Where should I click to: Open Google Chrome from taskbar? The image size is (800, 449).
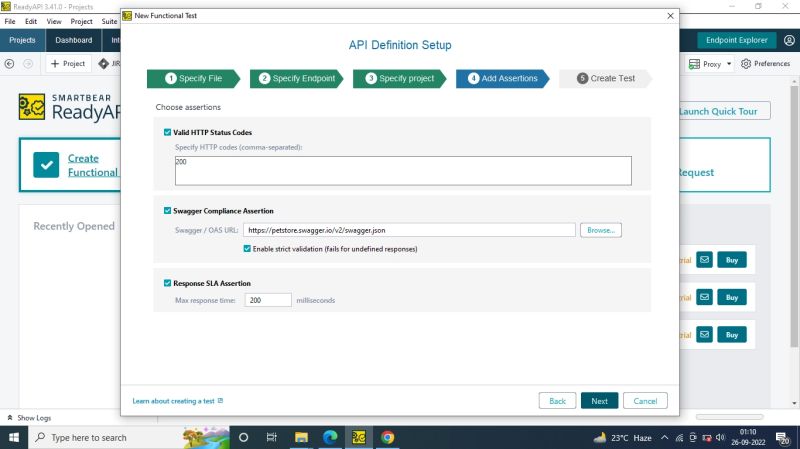click(387, 438)
